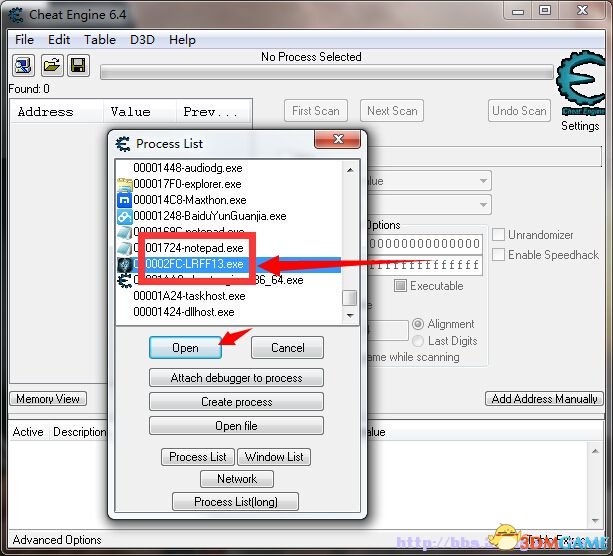Enable the Unrandomizer checkbox

click(x=498, y=235)
